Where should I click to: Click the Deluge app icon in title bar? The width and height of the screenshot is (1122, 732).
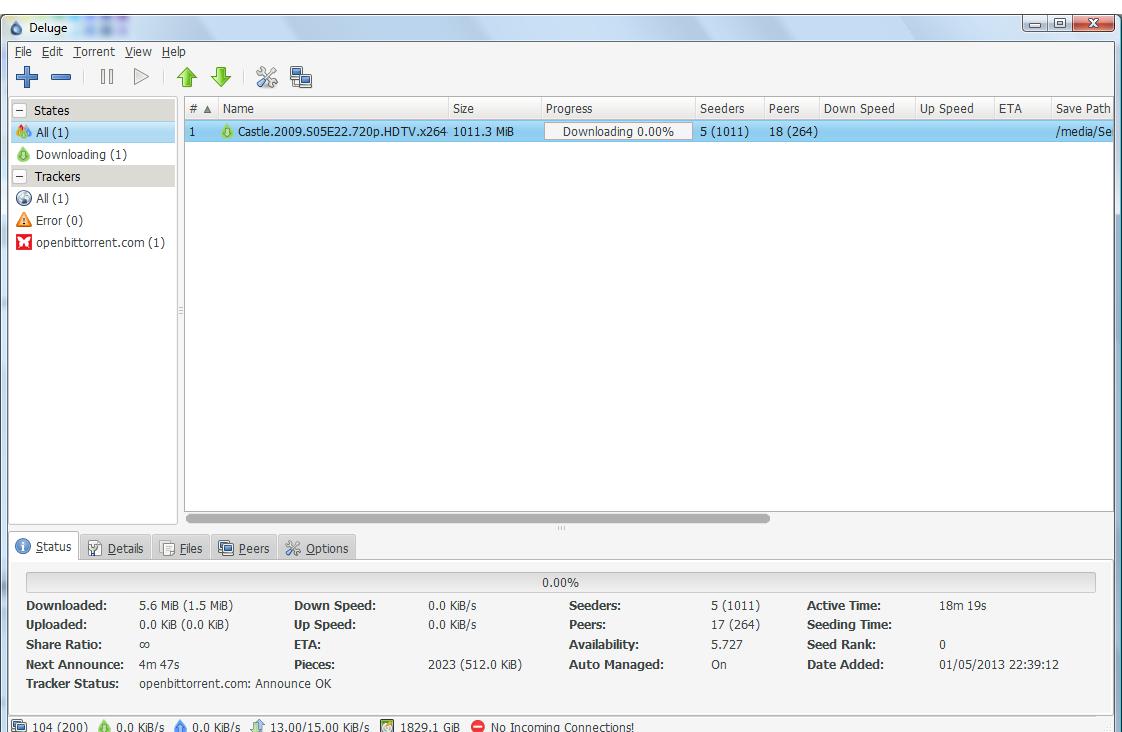[x=16, y=28]
